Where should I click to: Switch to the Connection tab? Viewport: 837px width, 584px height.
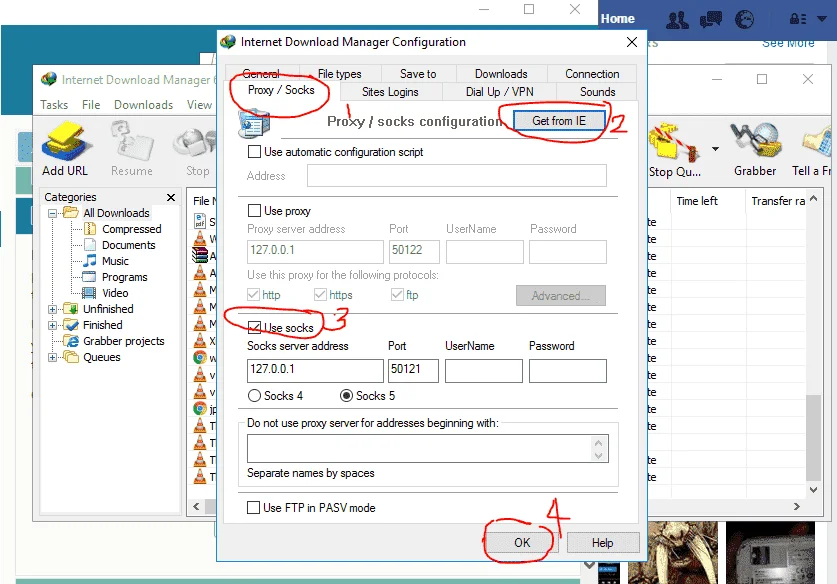click(592, 74)
